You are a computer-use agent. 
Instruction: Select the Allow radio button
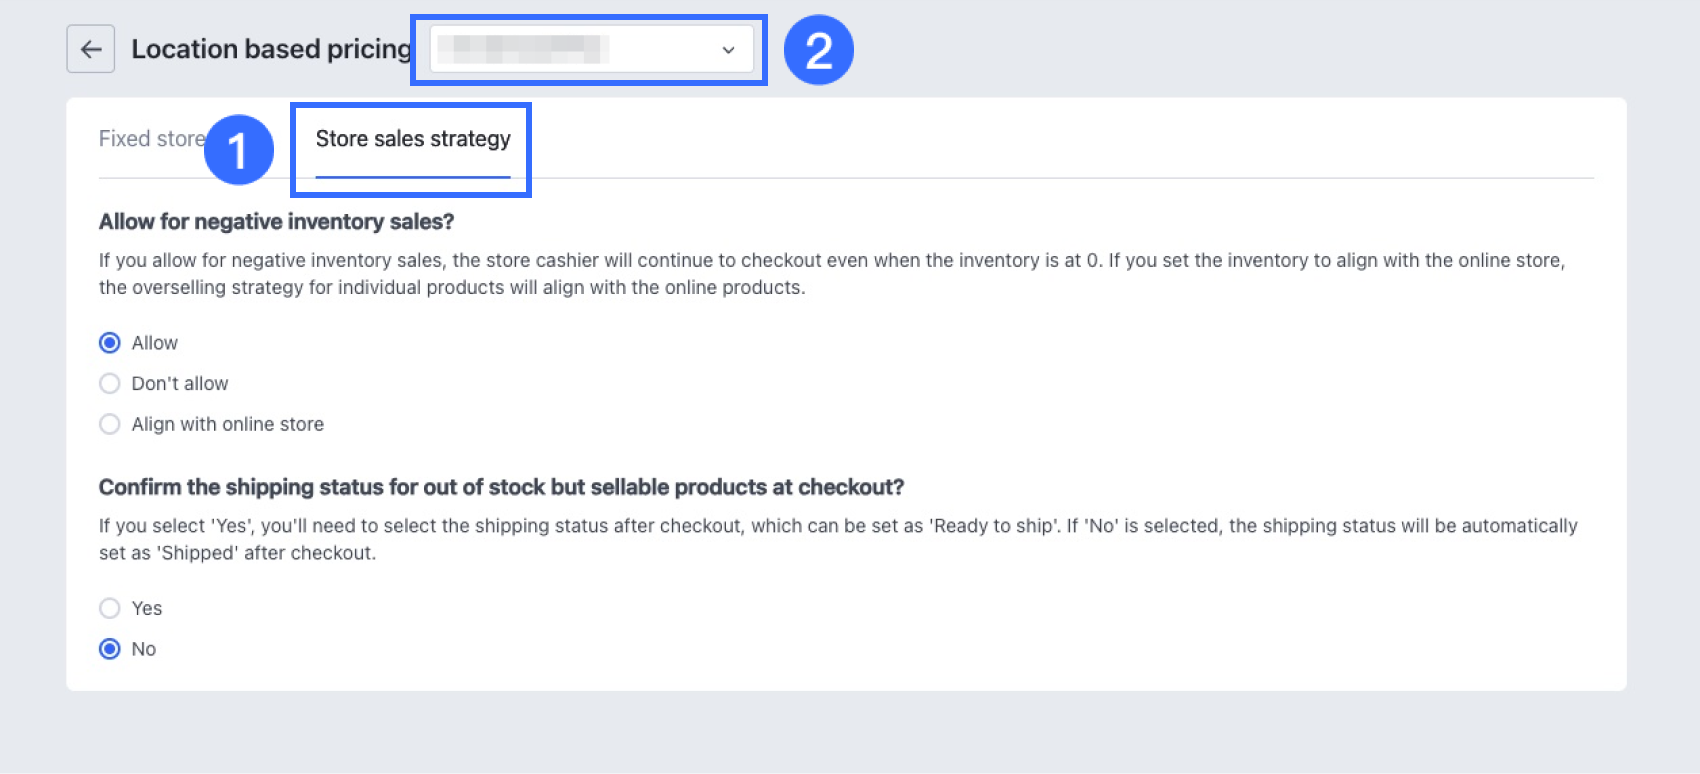(110, 343)
